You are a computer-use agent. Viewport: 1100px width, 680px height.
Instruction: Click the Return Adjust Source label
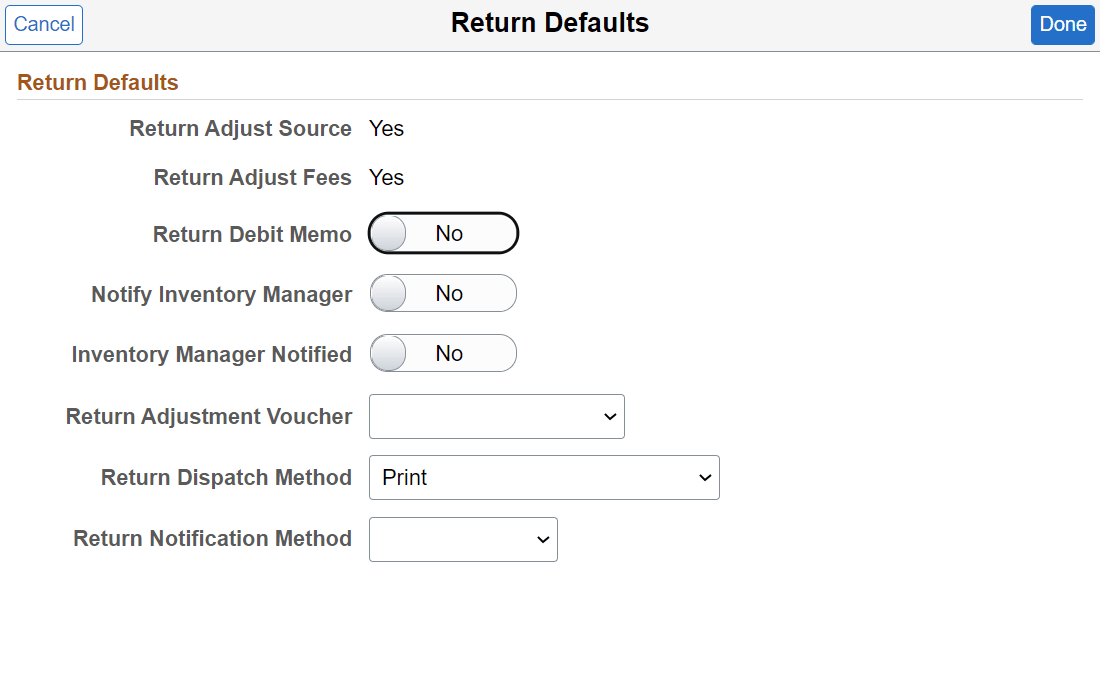240,128
